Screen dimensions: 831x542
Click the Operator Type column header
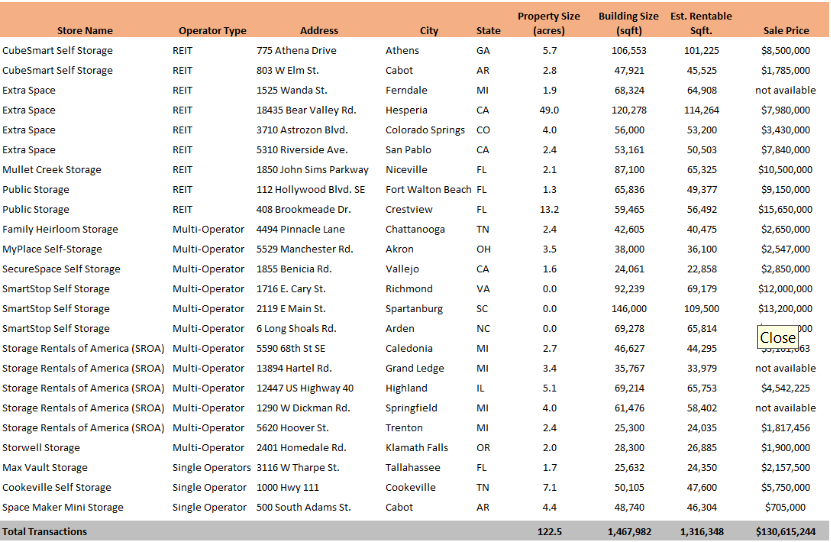coord(212,31)
